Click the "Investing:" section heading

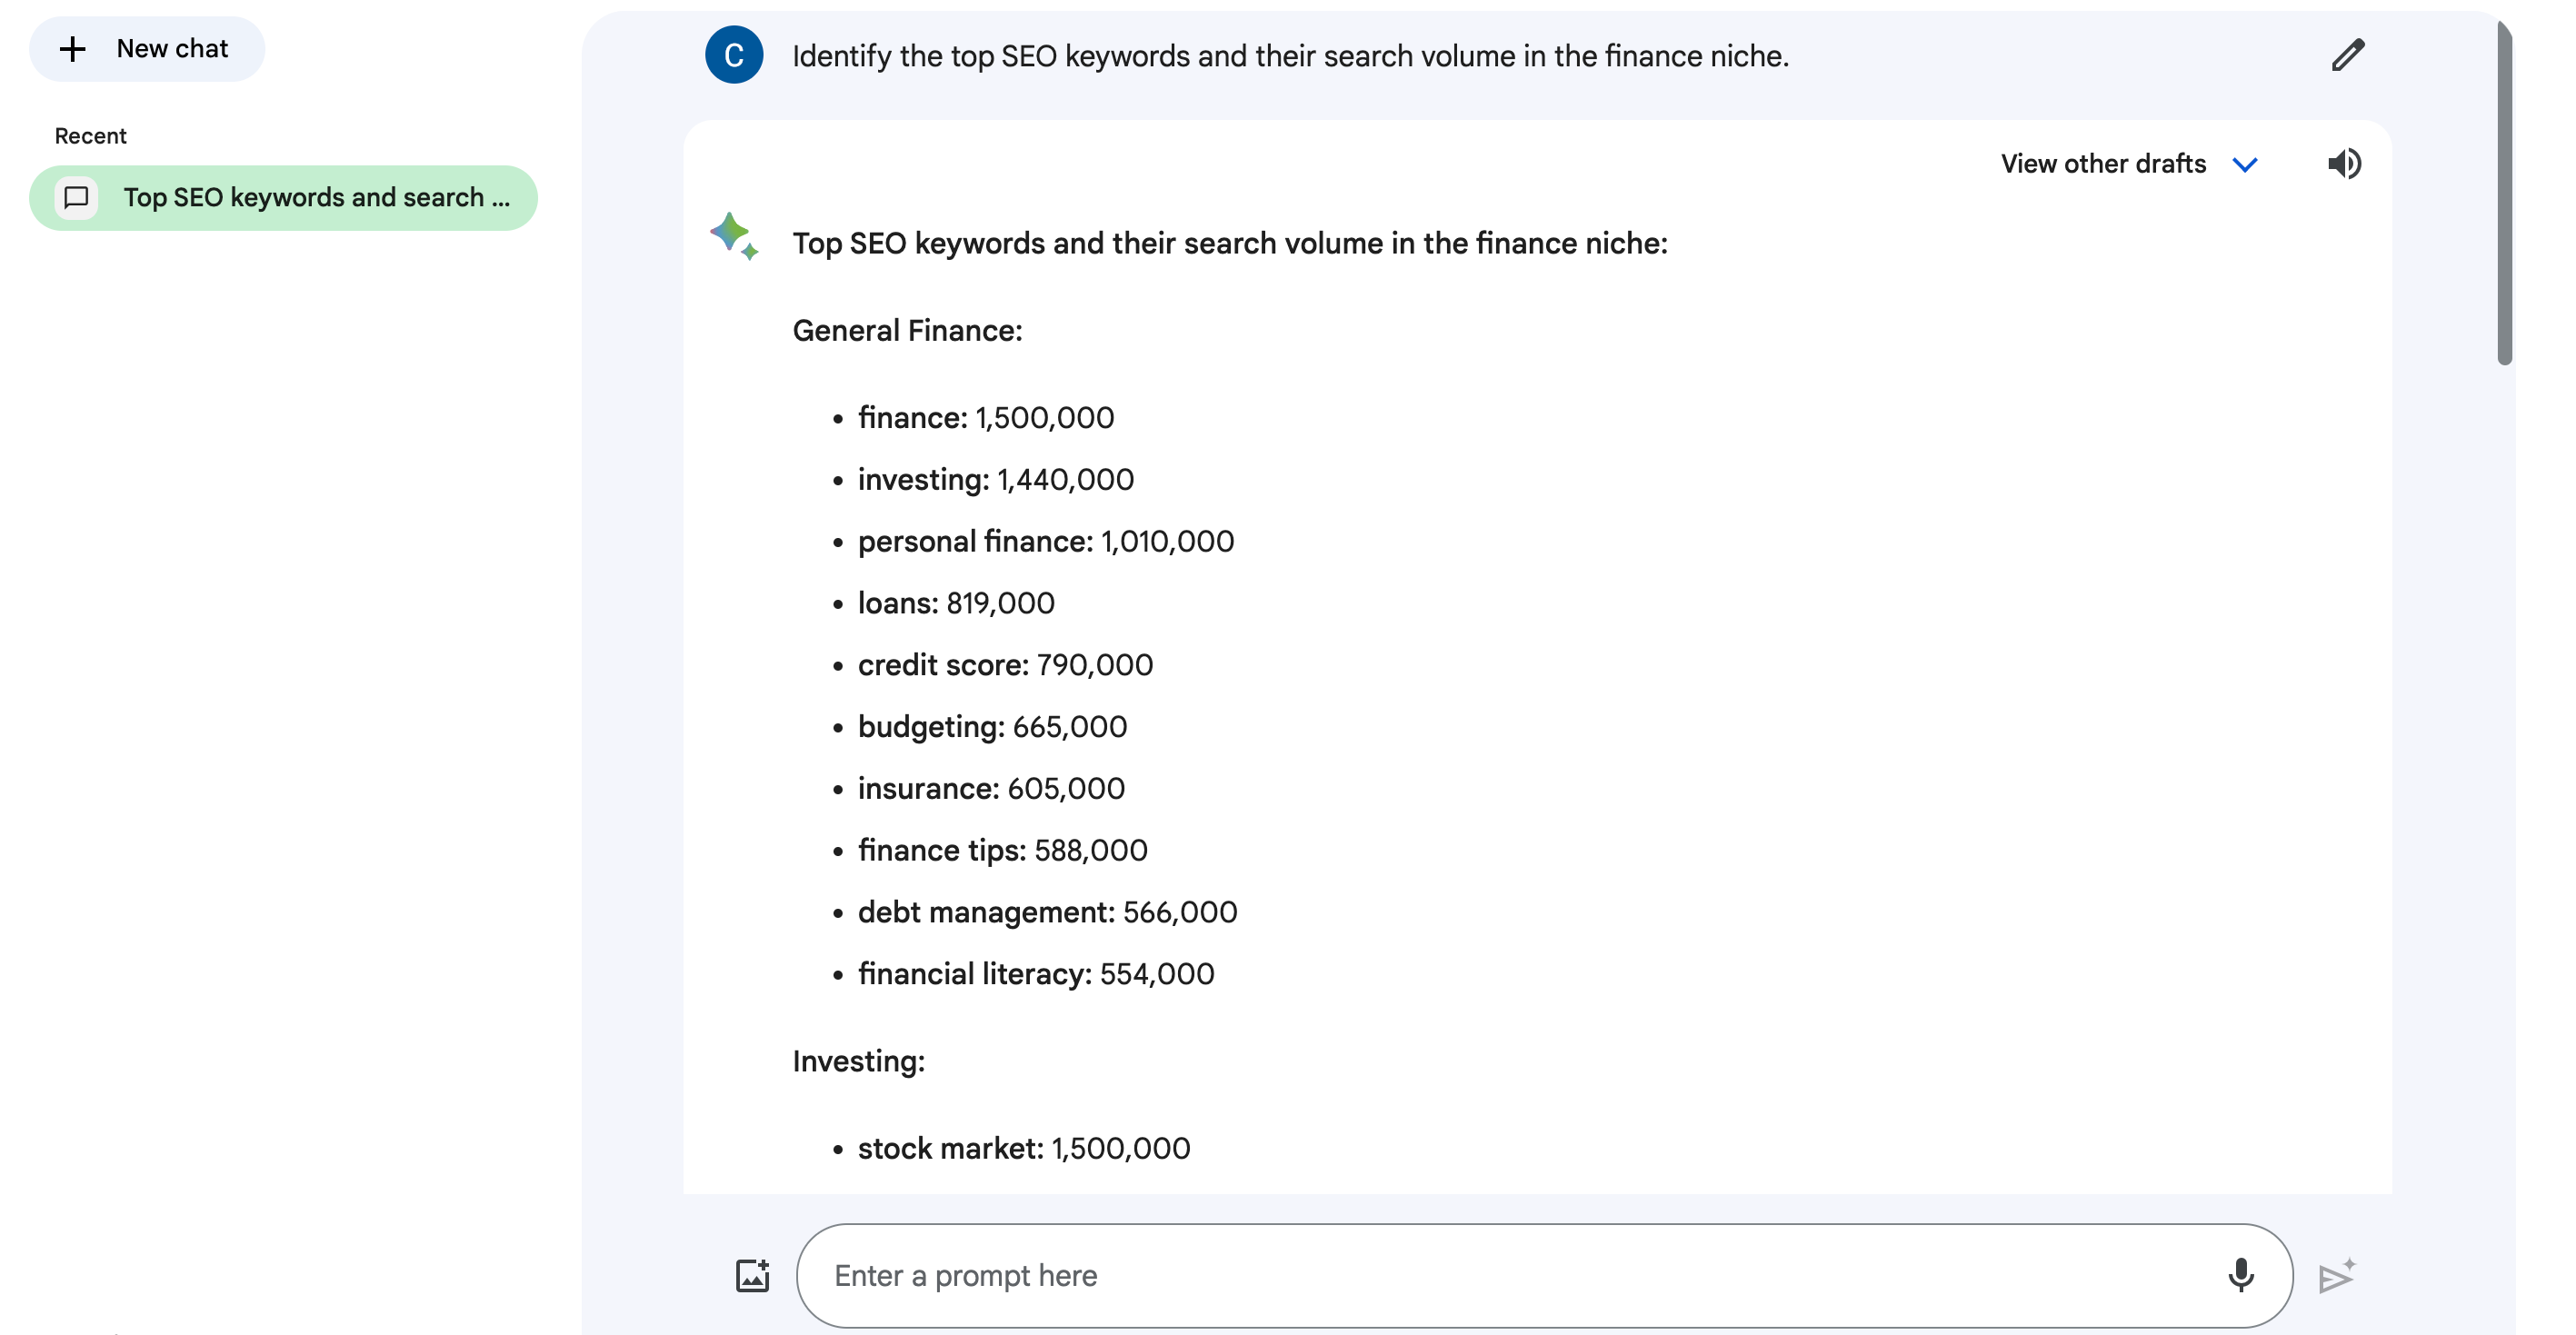click(x=858, y=1061)
